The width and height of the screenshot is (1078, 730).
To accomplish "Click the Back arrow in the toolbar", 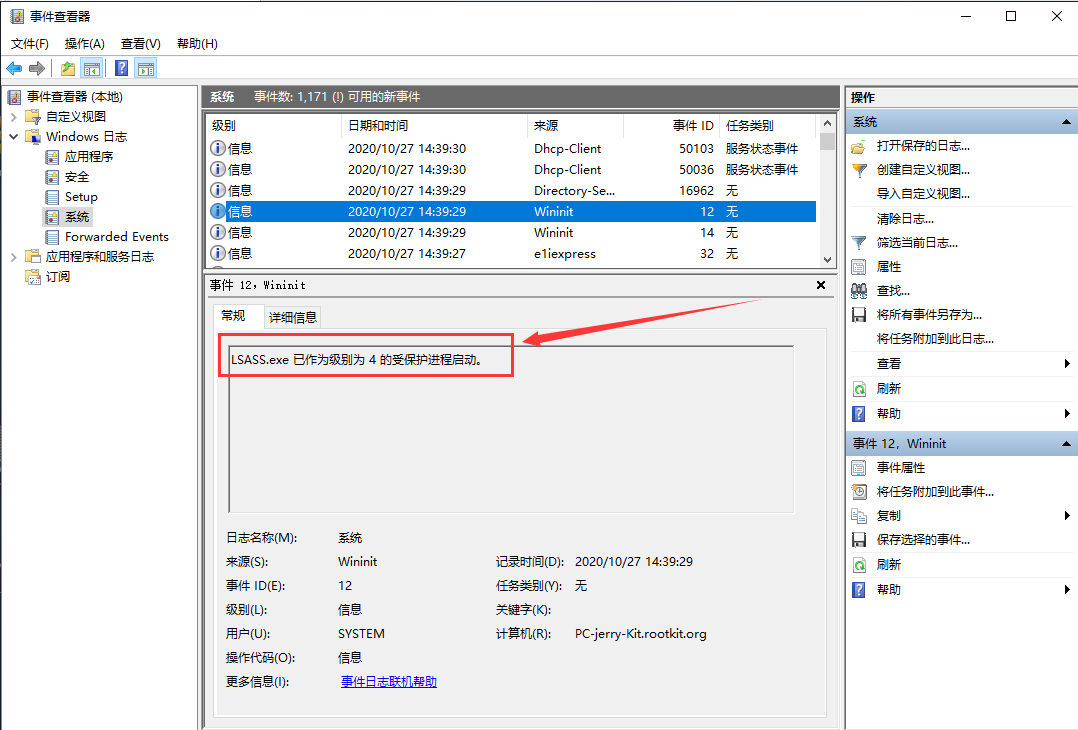I will point(14,68).
